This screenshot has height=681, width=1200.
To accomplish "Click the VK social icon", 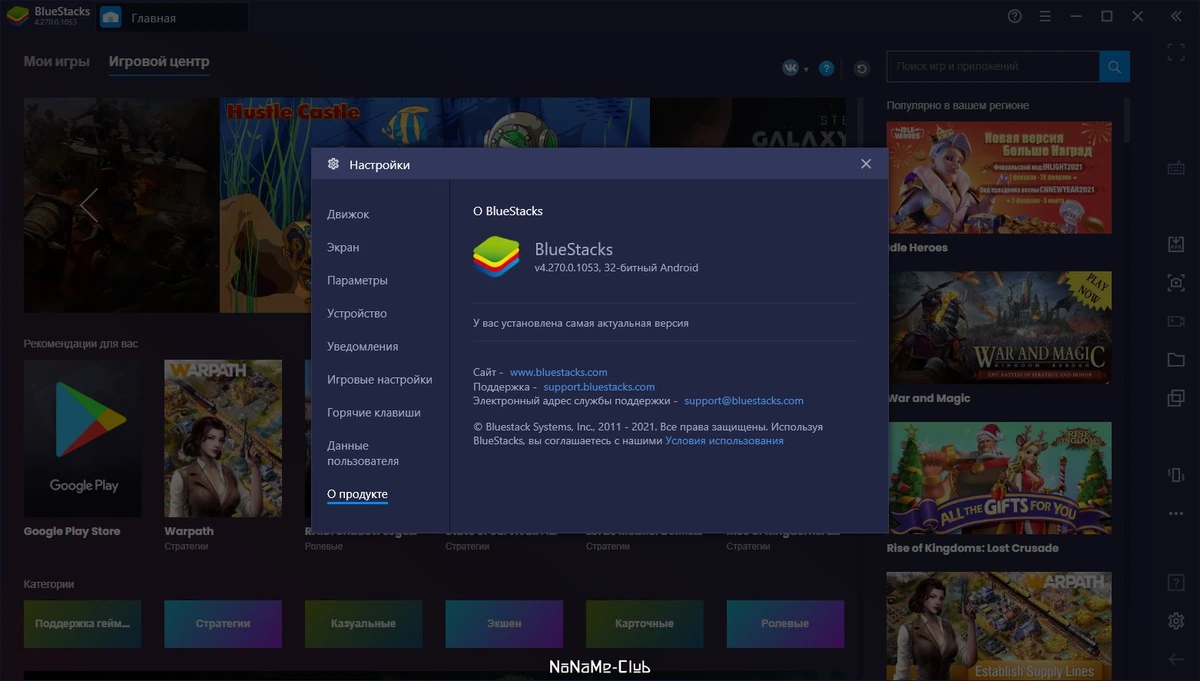I will point(791,68).
